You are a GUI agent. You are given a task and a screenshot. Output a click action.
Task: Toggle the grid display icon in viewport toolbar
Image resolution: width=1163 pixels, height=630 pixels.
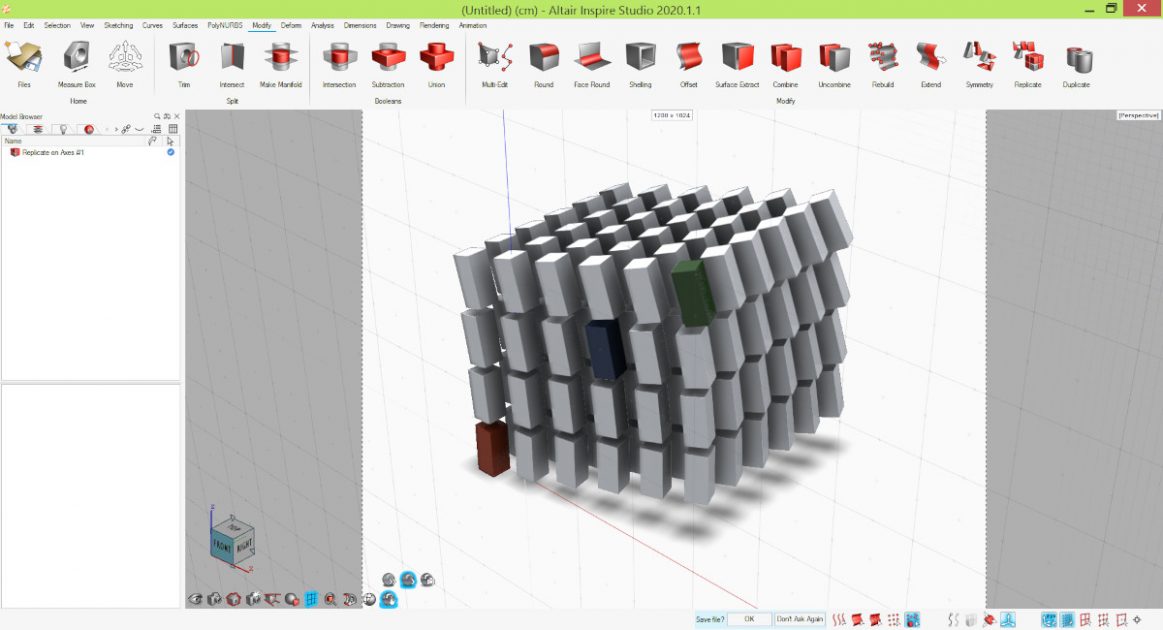pyautogui.click(x=312, y=599)
